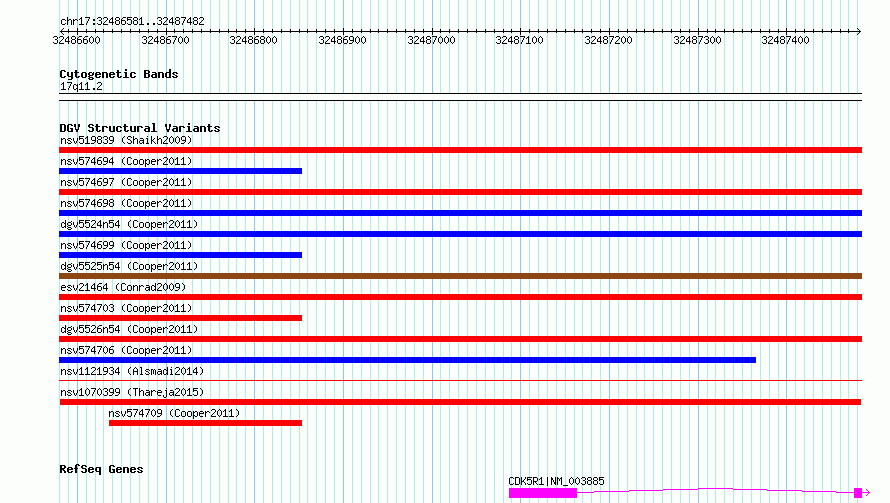Select the thin red line for nsv1121934
This screenshot has width=890, height=503.
pos(460,380)
